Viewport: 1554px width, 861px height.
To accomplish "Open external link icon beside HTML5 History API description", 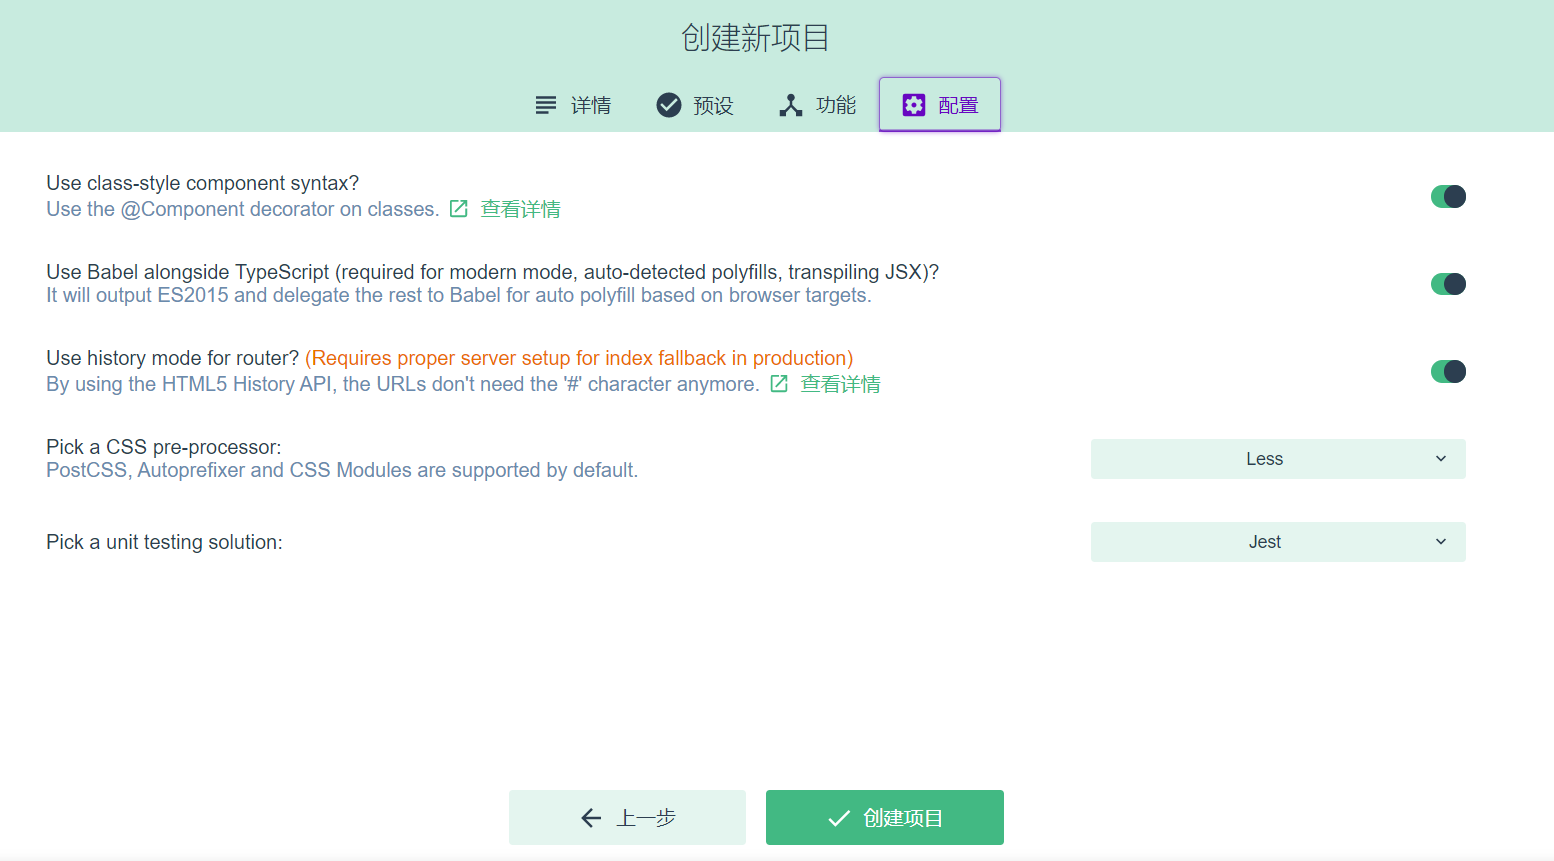I will pyautogui.click(x=778, y=383).
